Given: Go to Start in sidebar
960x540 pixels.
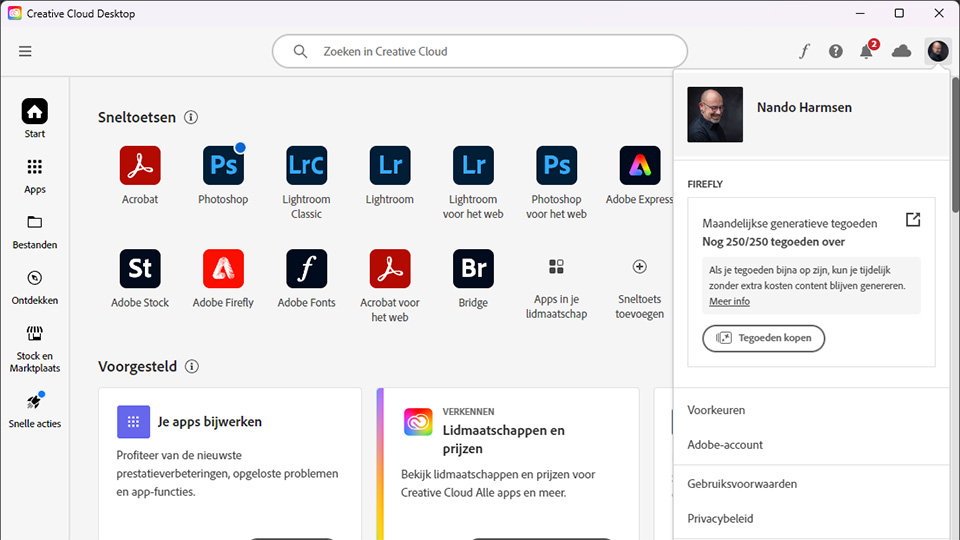Looking at the screenshot, I should tap(35, 118).
